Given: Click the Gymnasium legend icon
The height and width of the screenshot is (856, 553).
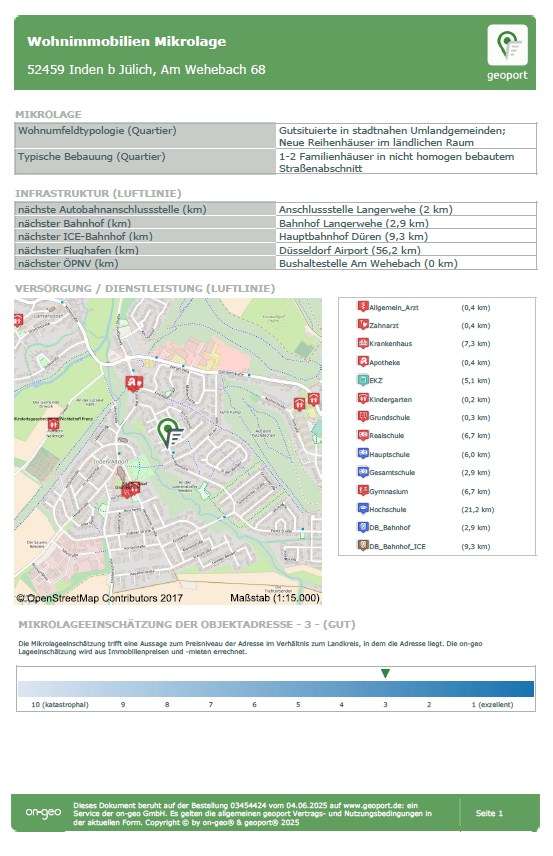Looking at the screenshot, I should [x=363, y=490].
